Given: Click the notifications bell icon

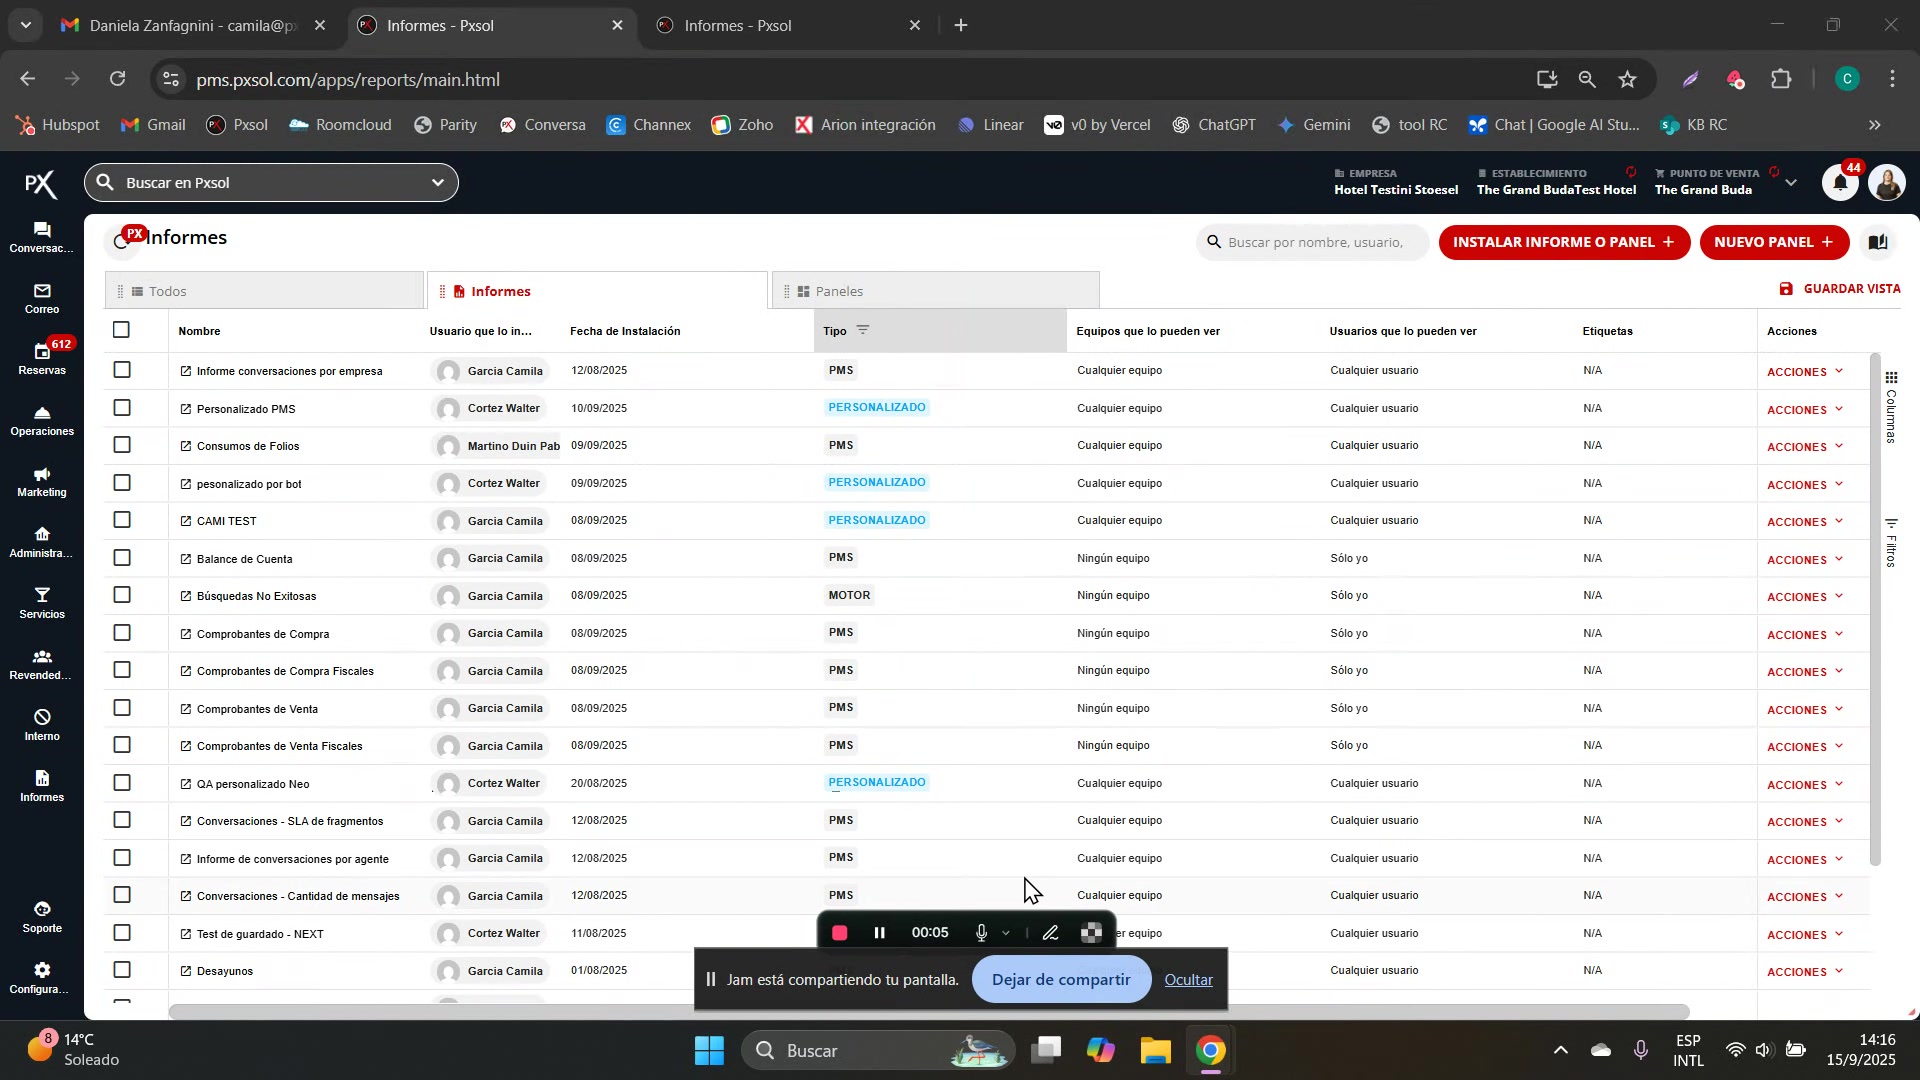Looking at the screenshot, I should tap(1840, 183).
